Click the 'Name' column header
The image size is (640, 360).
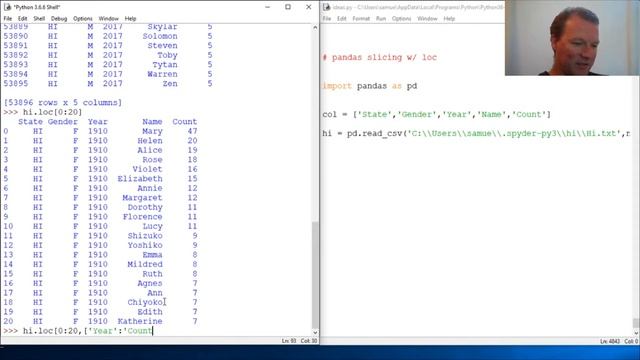pos(152,122)
